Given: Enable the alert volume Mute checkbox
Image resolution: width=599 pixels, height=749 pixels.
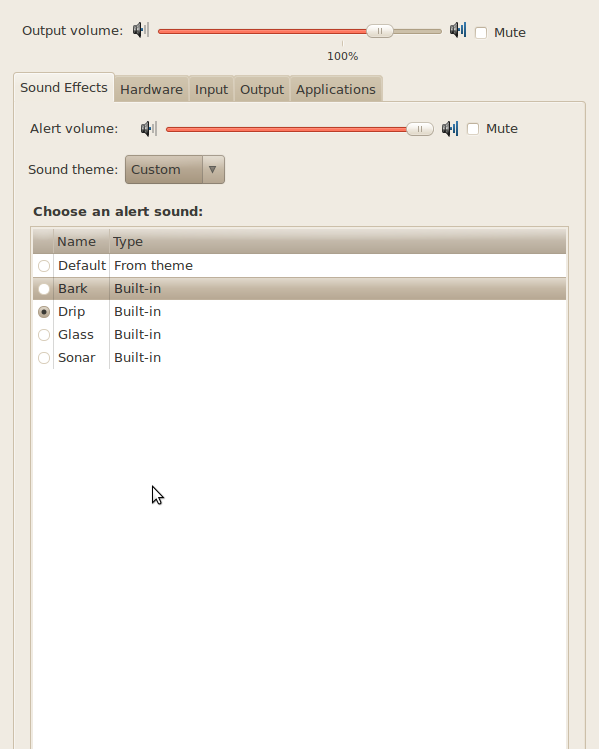Looking at the screenshot, I should 473,129.
